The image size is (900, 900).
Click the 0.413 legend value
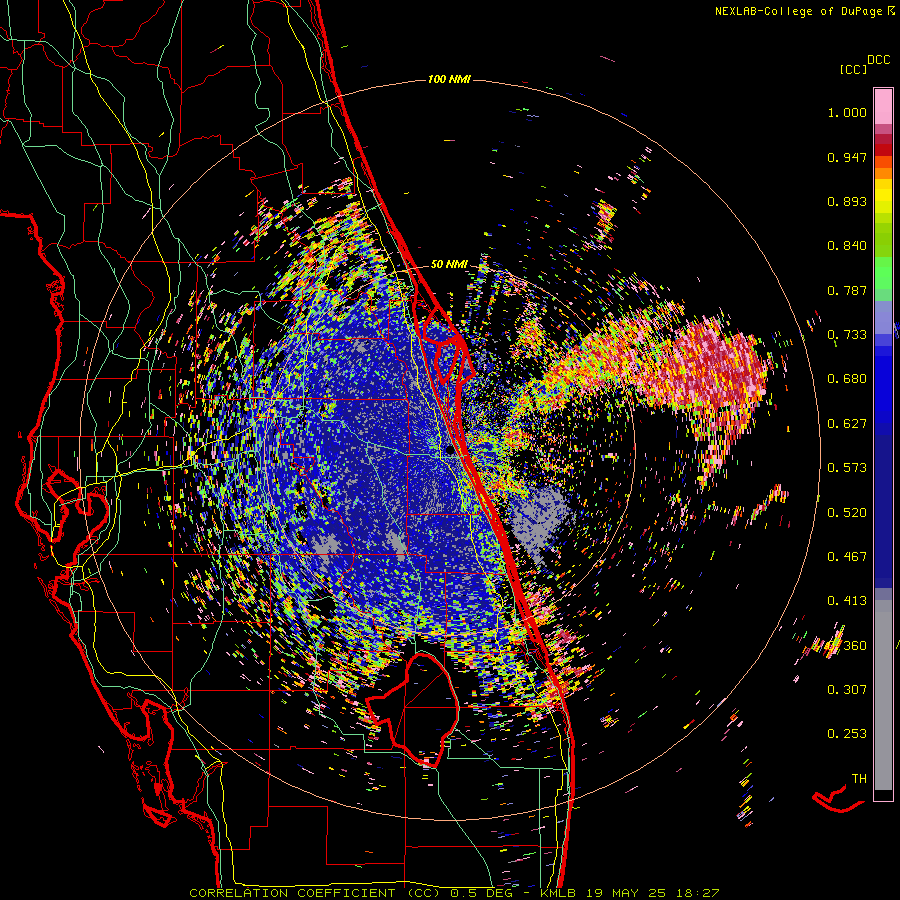pyautogui.click(x=847, y=601)
